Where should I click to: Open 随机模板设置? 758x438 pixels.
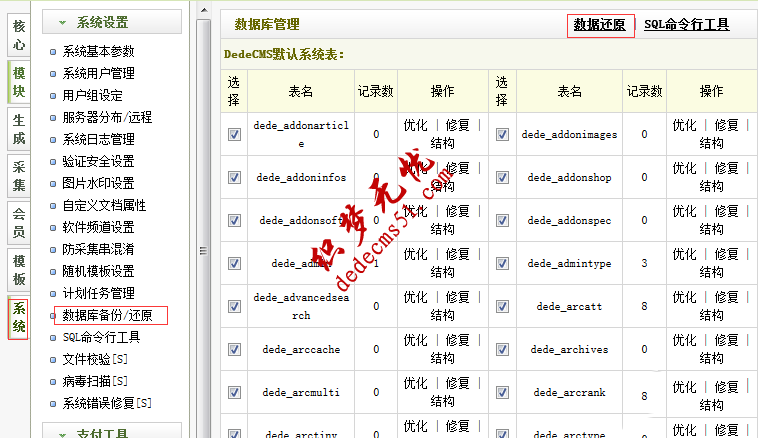(98, 271)
